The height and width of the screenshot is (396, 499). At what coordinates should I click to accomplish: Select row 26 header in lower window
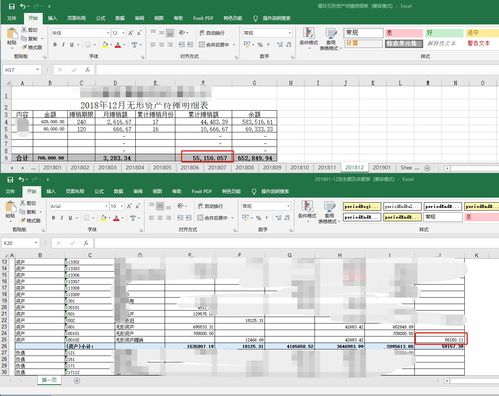click(x=4, y=346)
